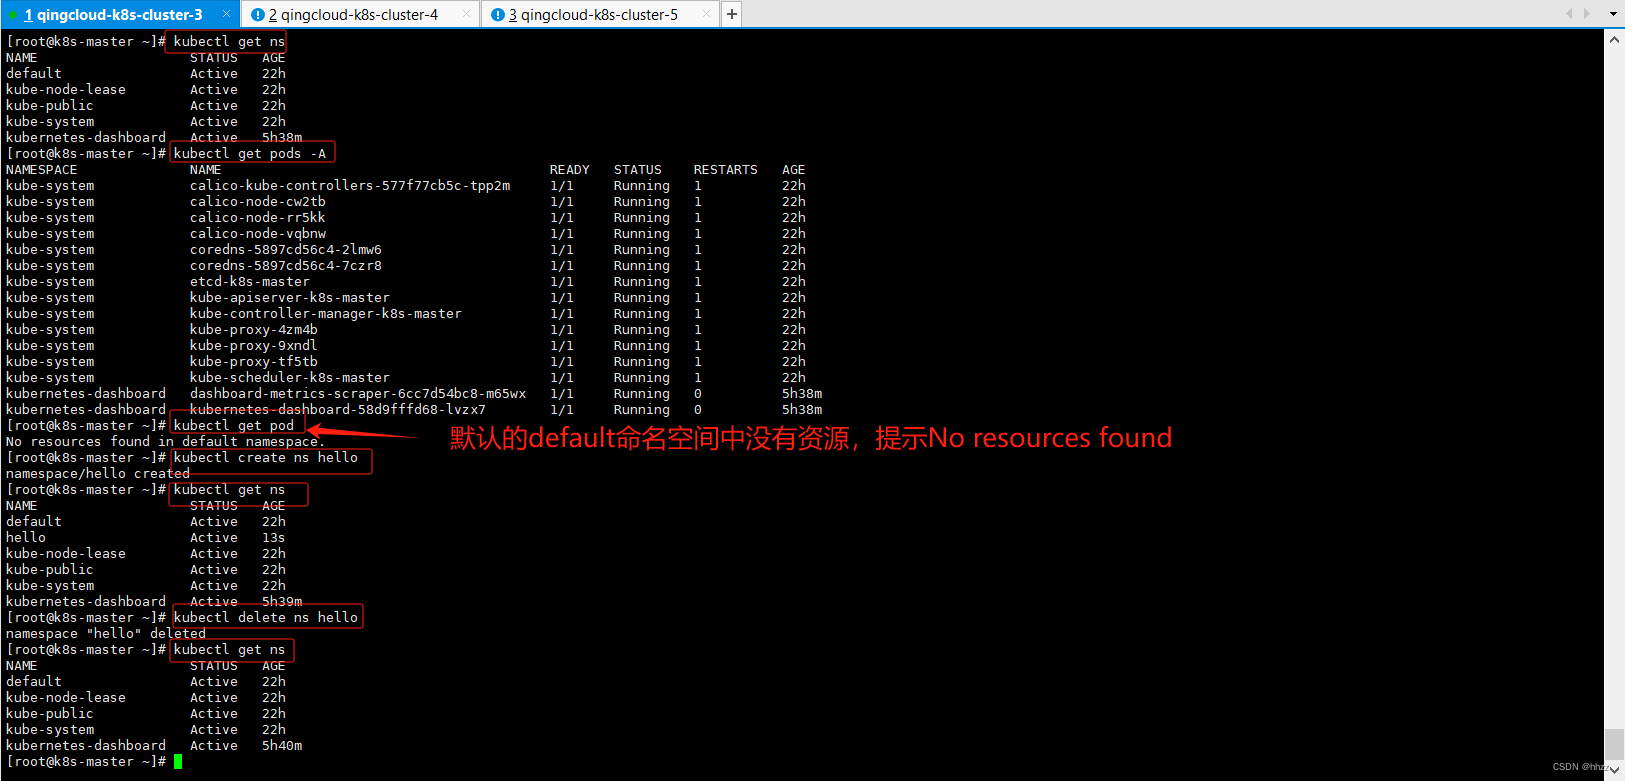Screen dimensions: 1625x781
Task: Click the READY column header
Action: [570, 169]
